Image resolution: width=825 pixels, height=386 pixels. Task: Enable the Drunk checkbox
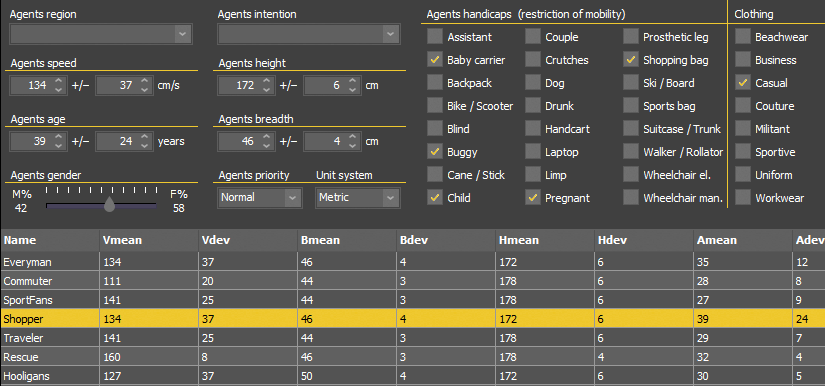click(x=533, y=106)
